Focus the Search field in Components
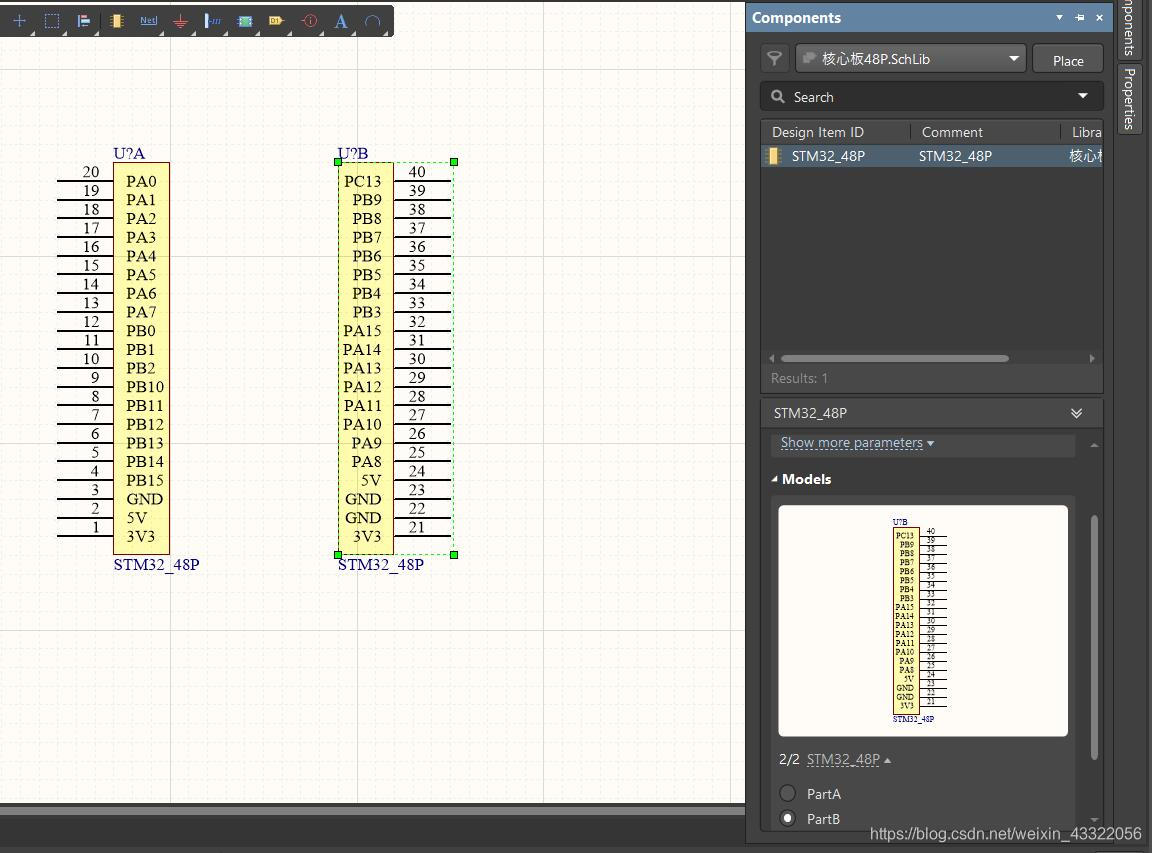 point(932,96)
